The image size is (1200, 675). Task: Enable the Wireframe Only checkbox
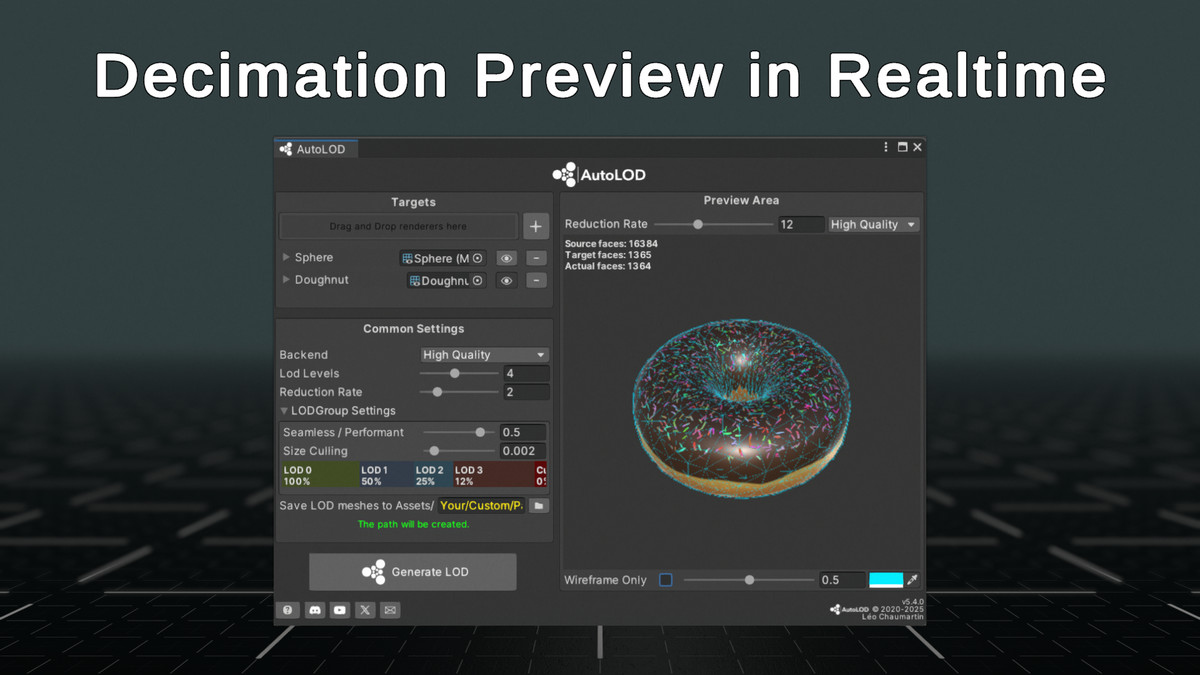tap(666, 580)
